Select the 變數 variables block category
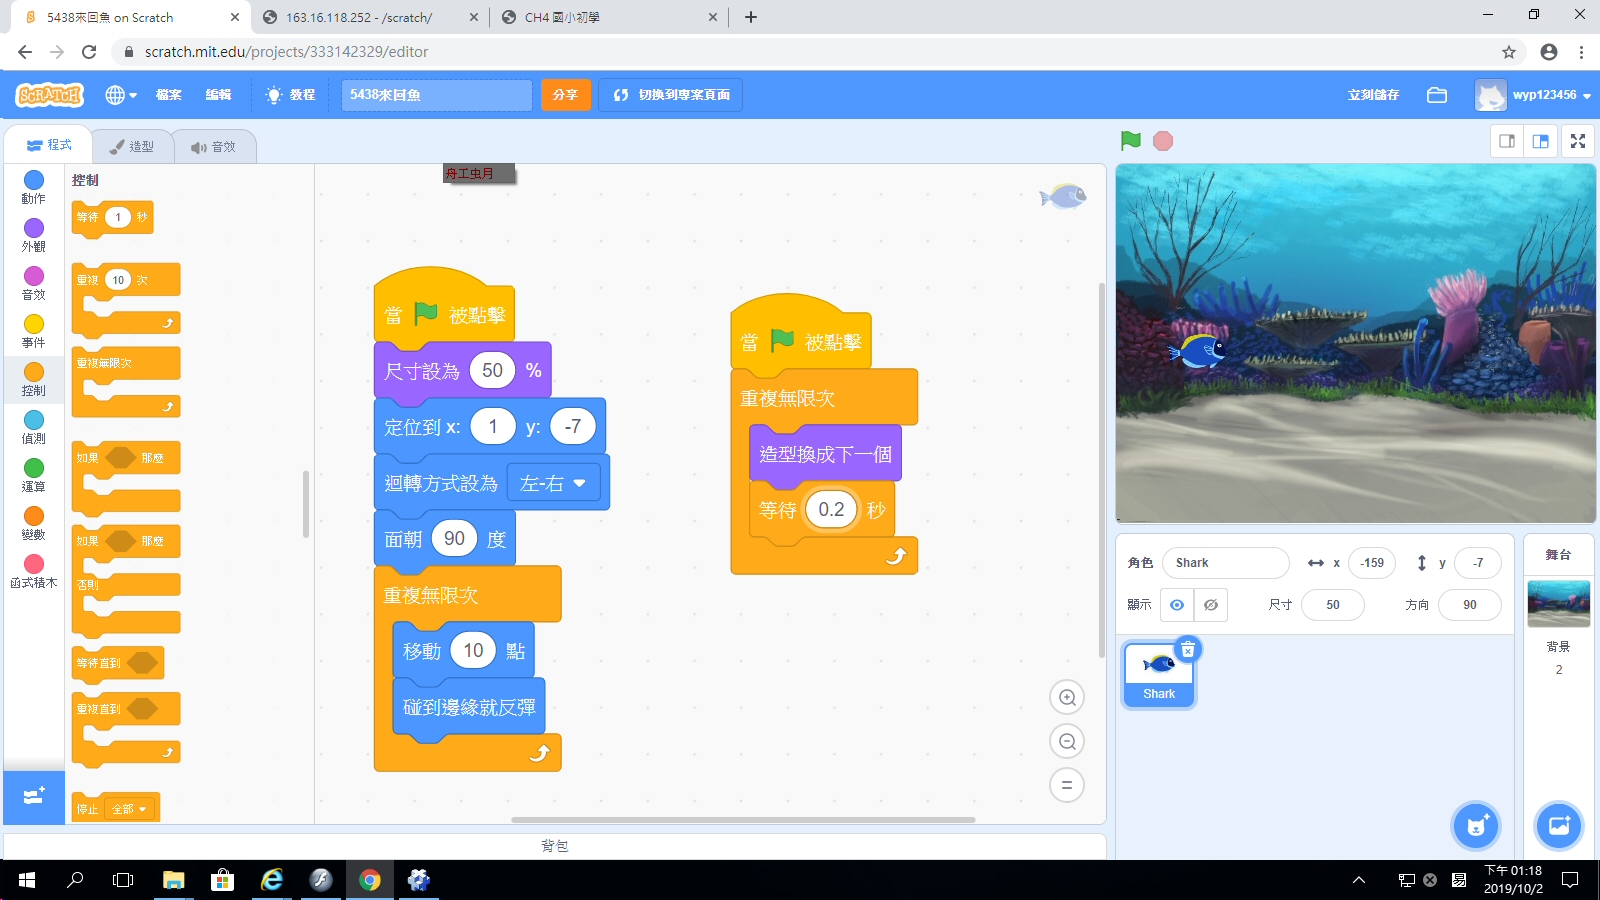1600x900 pixels. coord(34,523)
